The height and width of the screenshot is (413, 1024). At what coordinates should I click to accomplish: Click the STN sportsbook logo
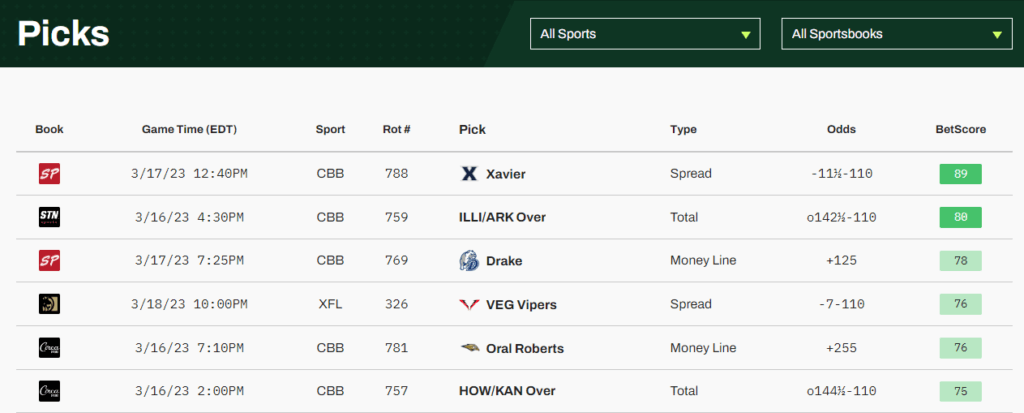(49, 217)
